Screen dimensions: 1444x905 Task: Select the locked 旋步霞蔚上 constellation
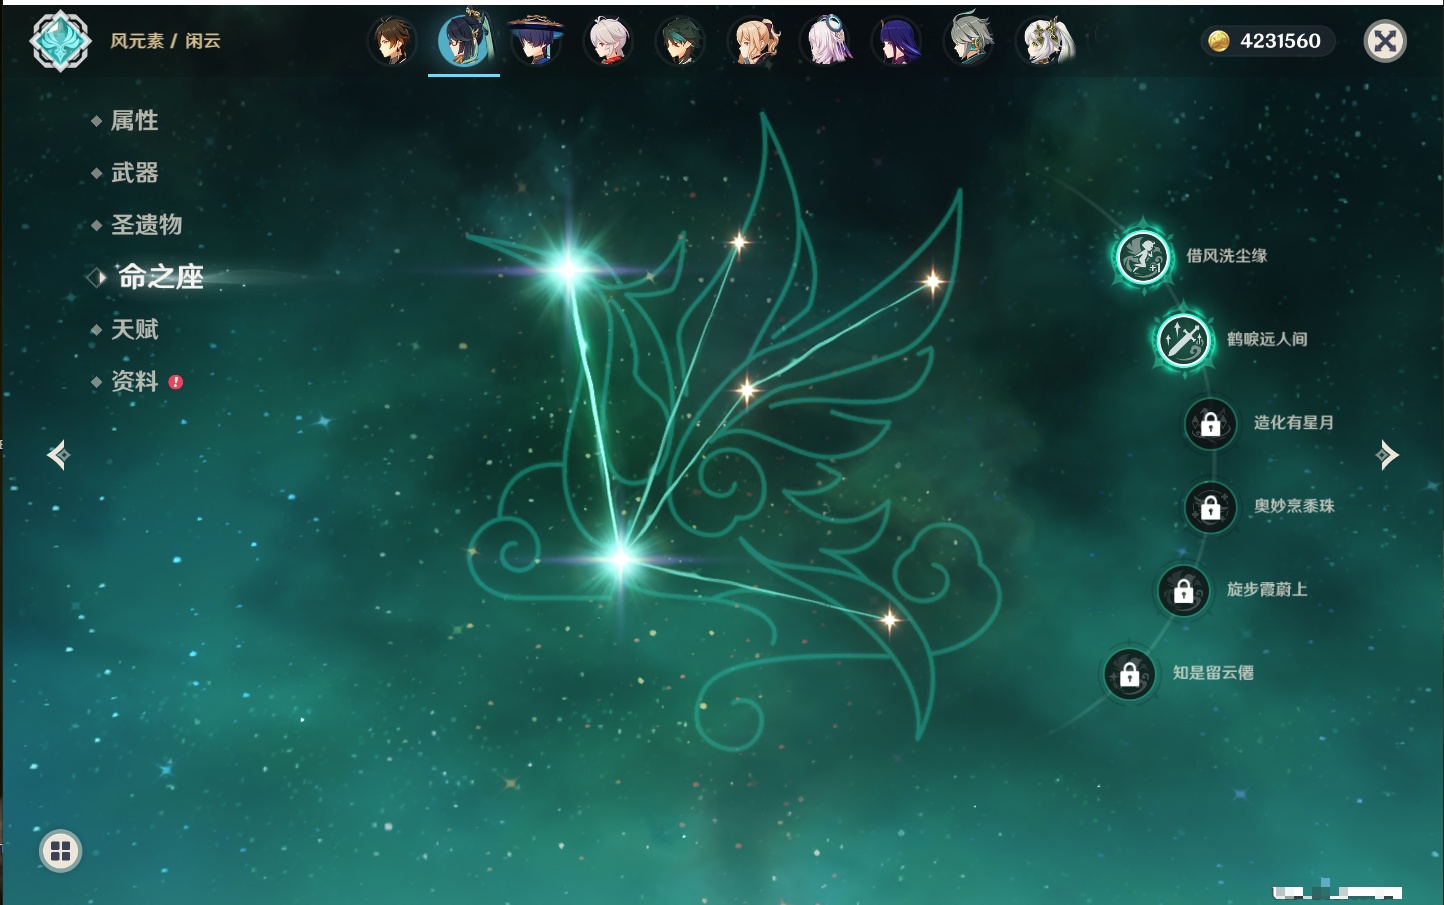1184,591
